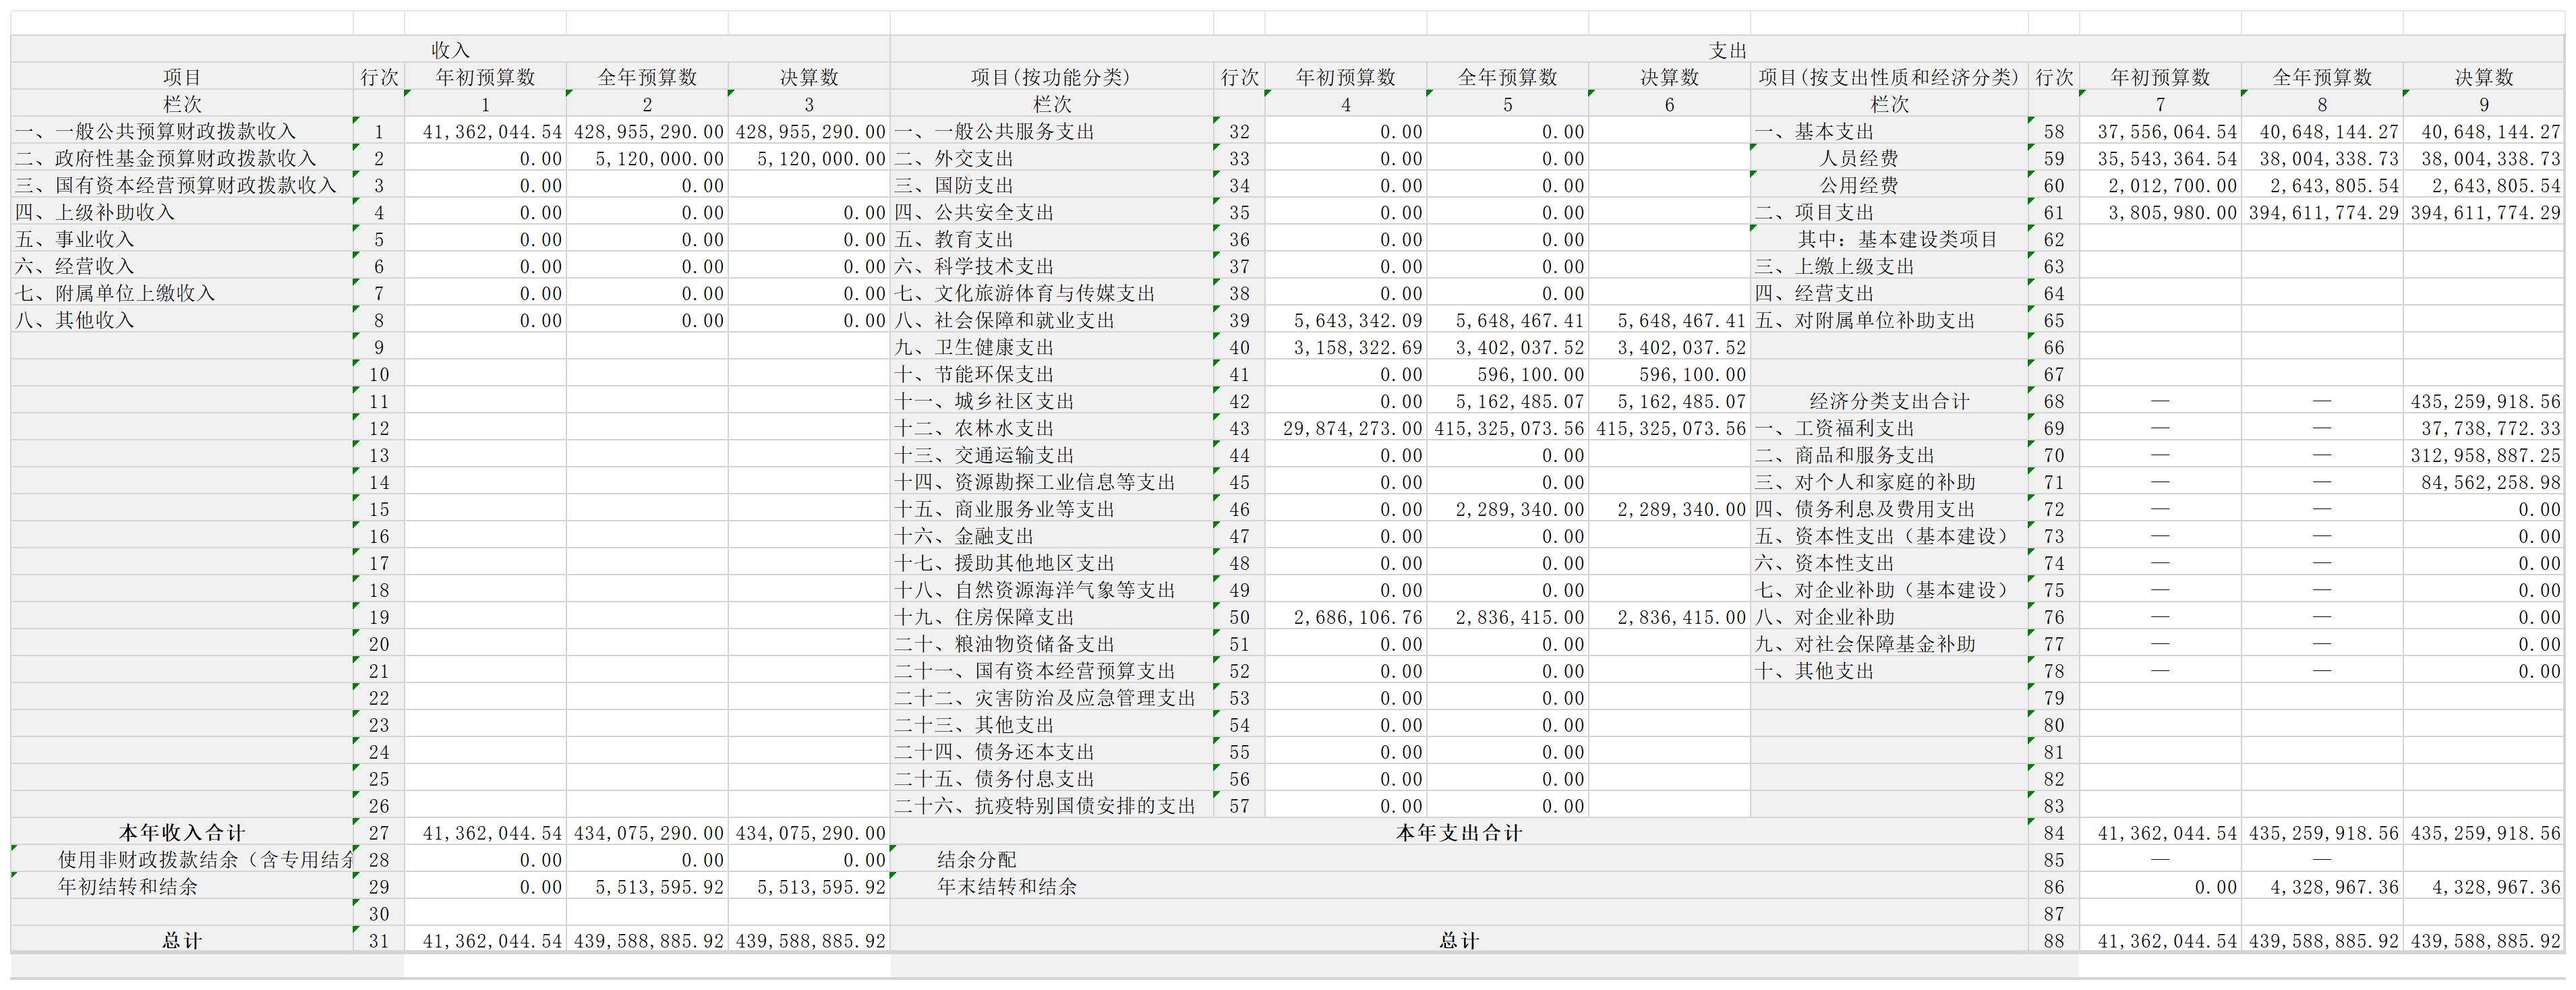This screenshot has width=2576, height=990.
Task: Click the '五、事业收入' cell
Action: point(182,239)
